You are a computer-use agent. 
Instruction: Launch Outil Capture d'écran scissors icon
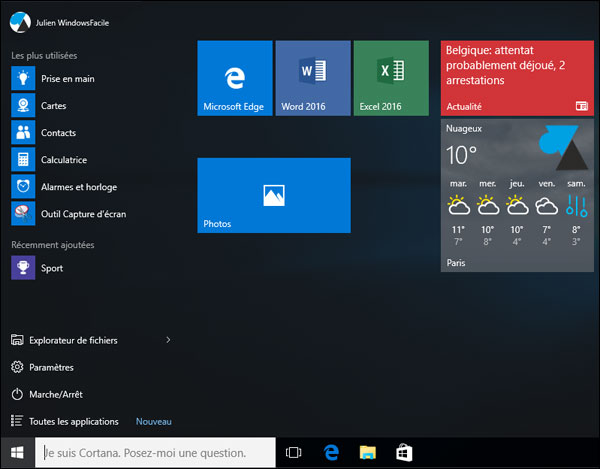tap(23, 214)
